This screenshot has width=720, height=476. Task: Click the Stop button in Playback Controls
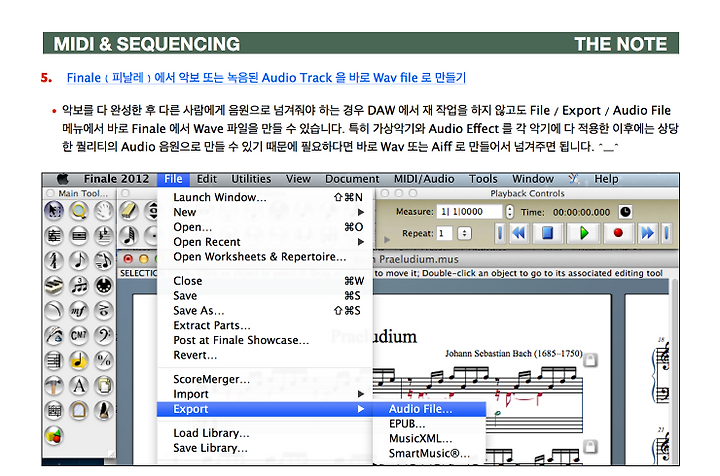547,233
